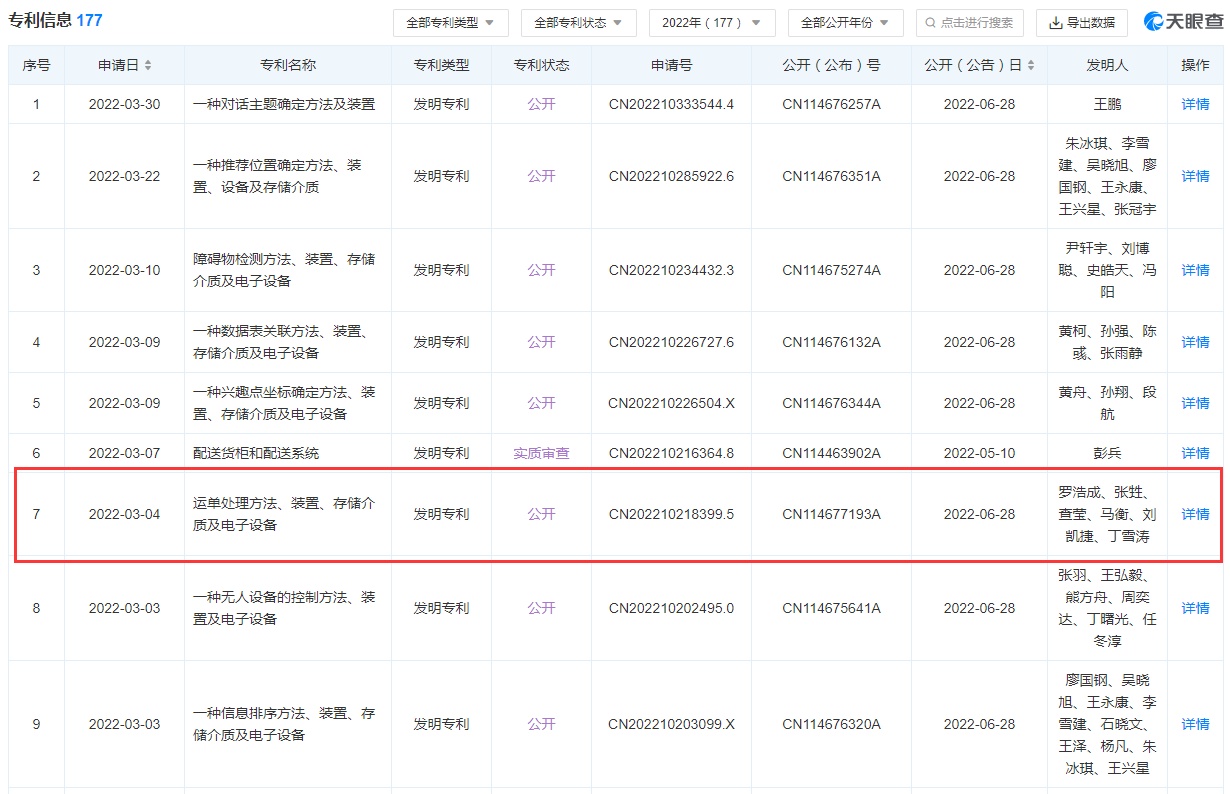Viewport: 1230px width, 794px height.
Task: Open the 2022年（177）year dropdown
Action: [x=711, y=23]
